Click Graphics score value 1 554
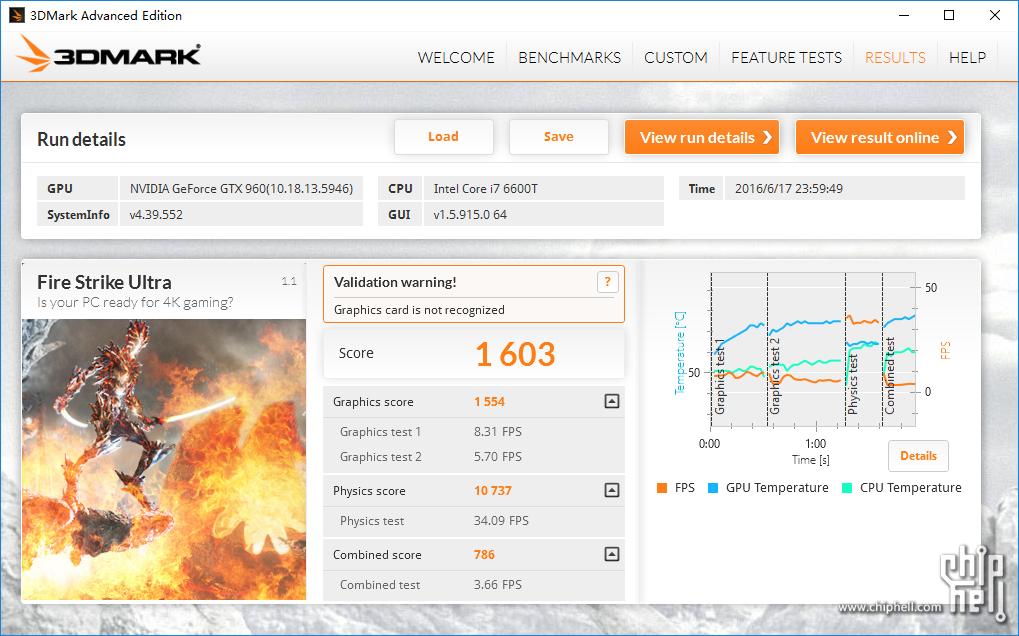This screenshot has width=1019, height=636. pos(489,401)
